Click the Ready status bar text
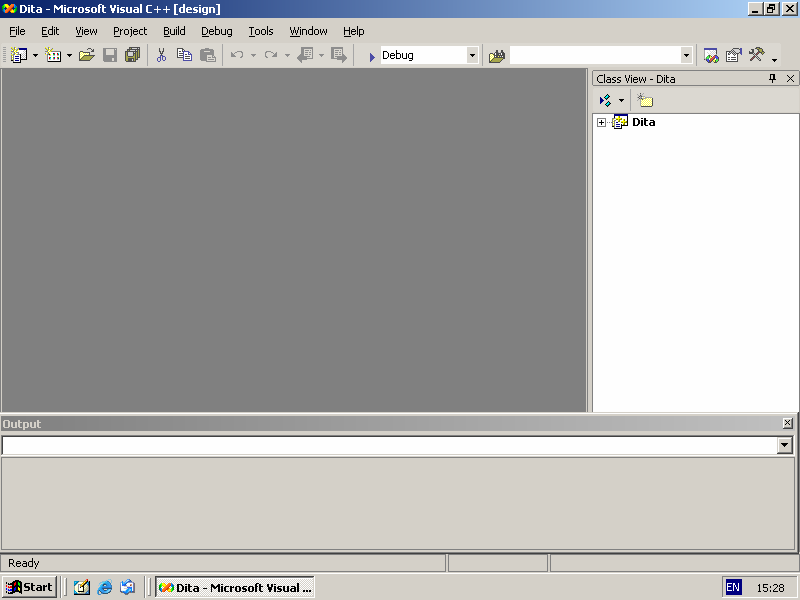 [23, 563]
